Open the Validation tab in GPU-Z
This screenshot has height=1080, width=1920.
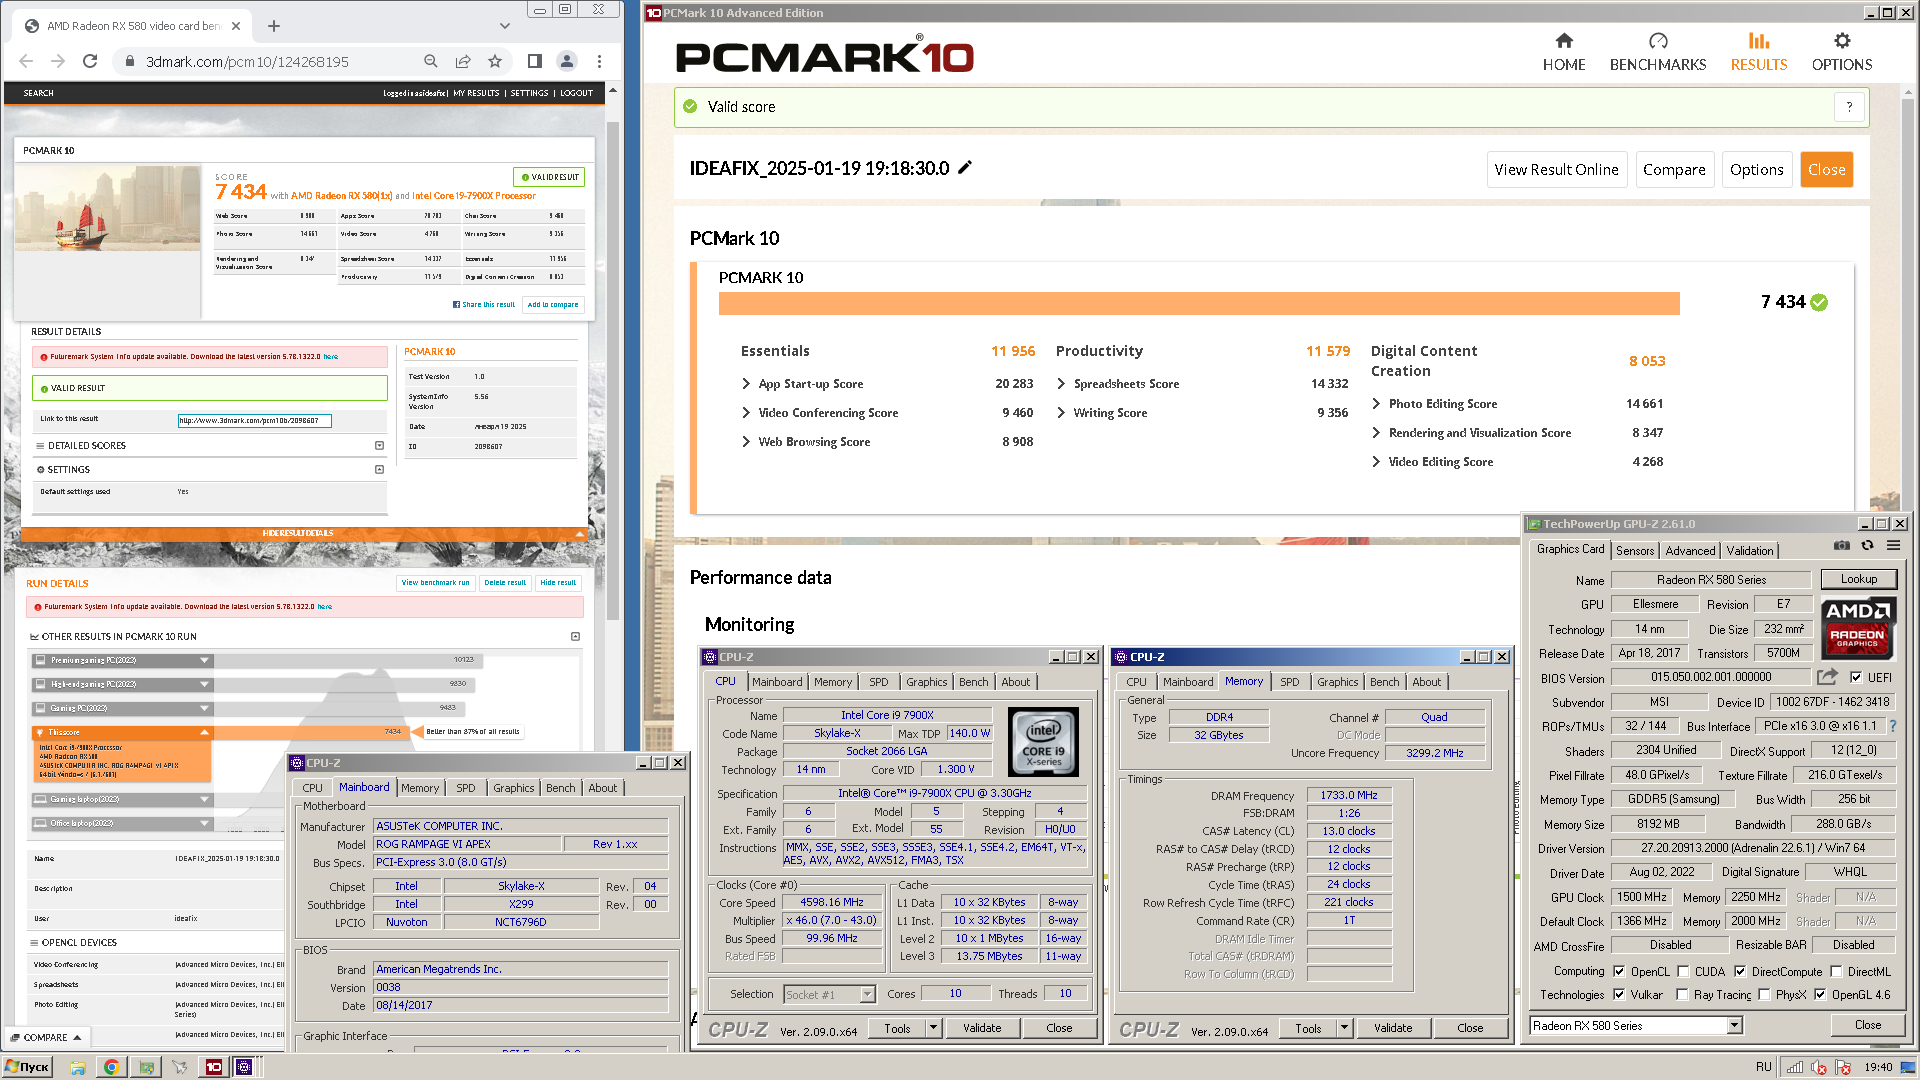click(x=1750, y=551)
